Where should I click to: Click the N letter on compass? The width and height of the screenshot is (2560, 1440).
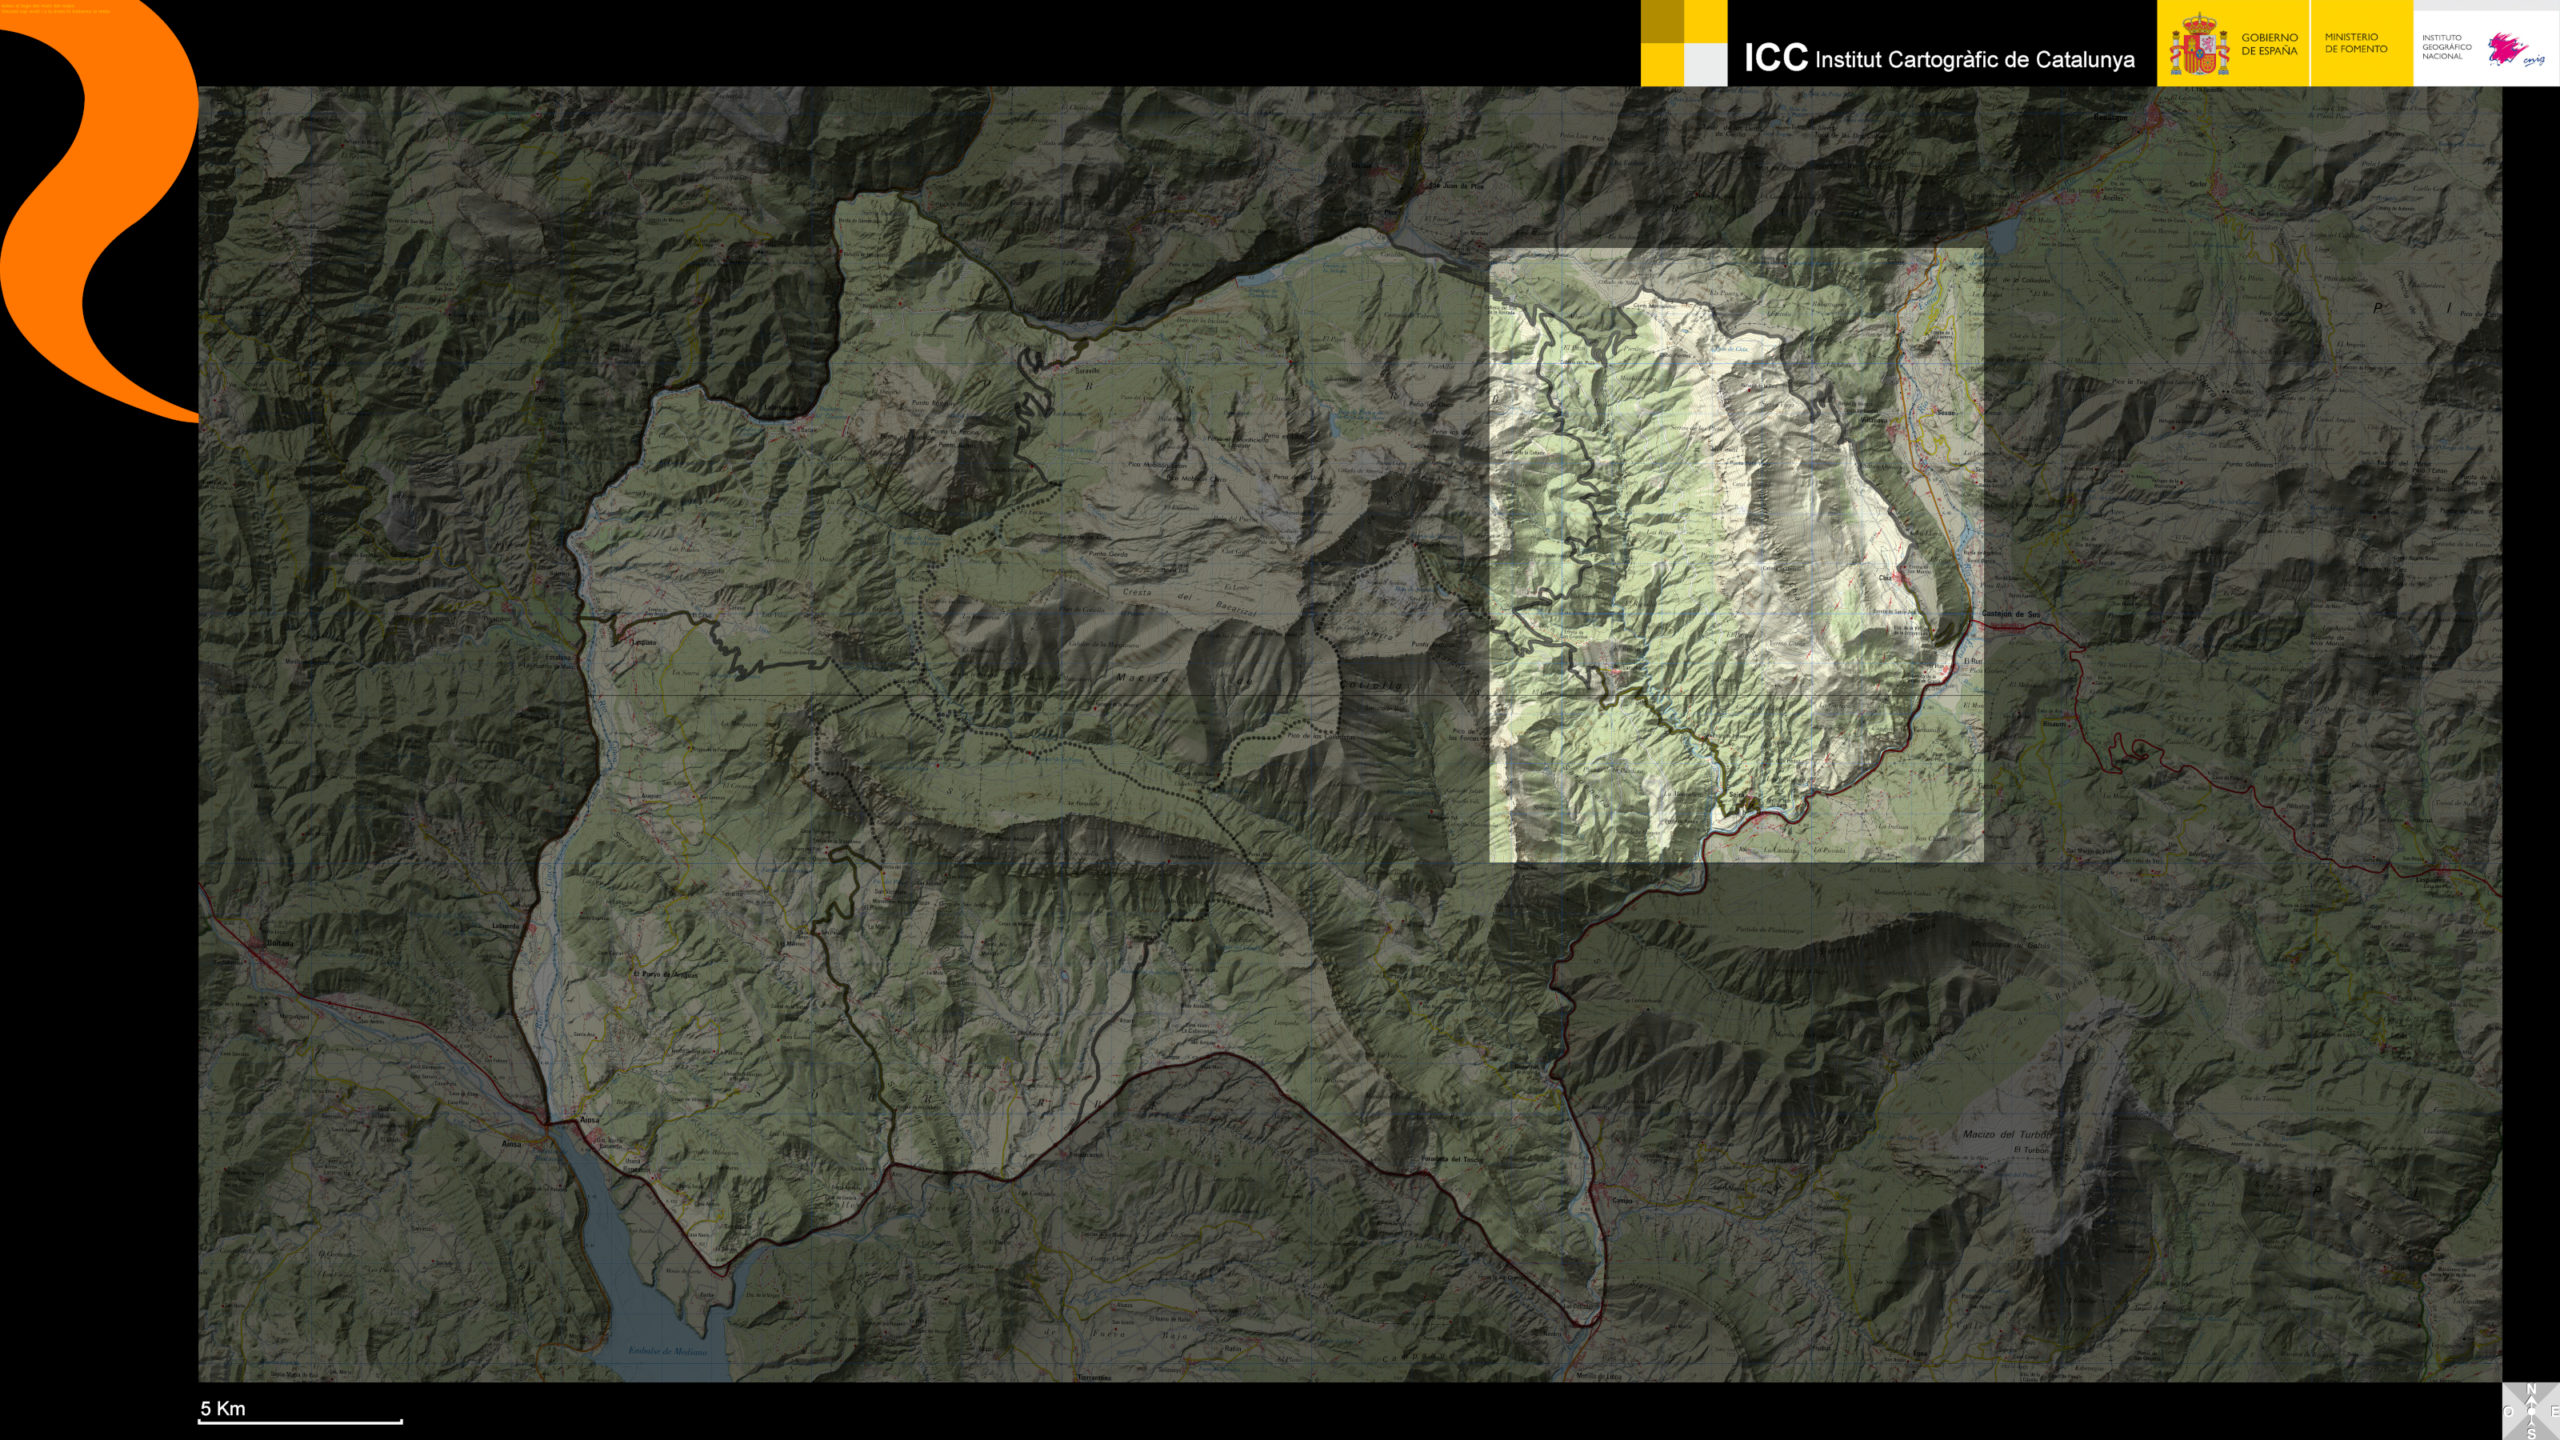(x=2531, y=1389)
